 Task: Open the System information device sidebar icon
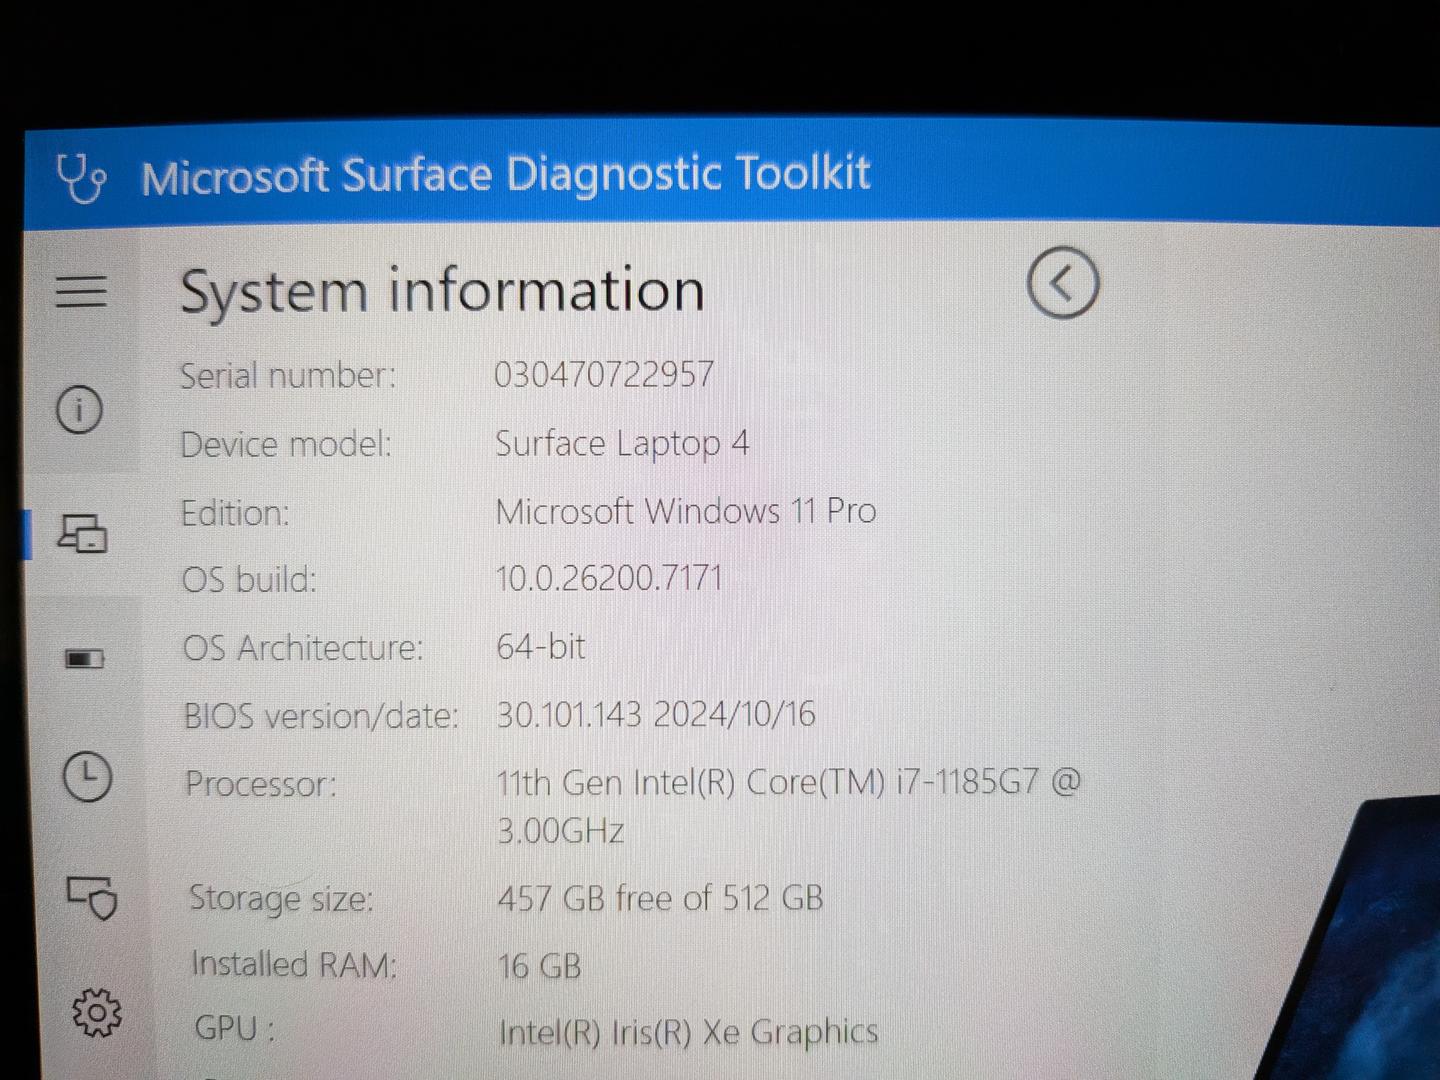(x=82, y=533)
